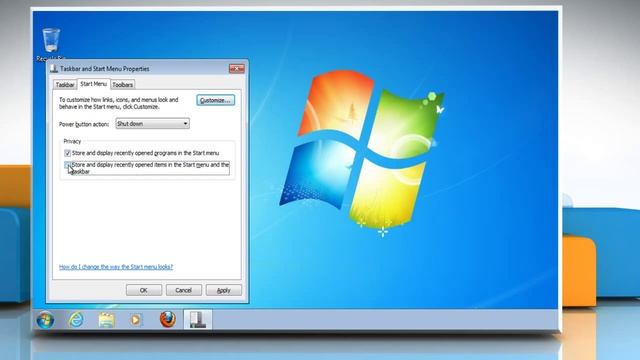Launch Internet Explorer from taskbar

(x=76, y=320)
